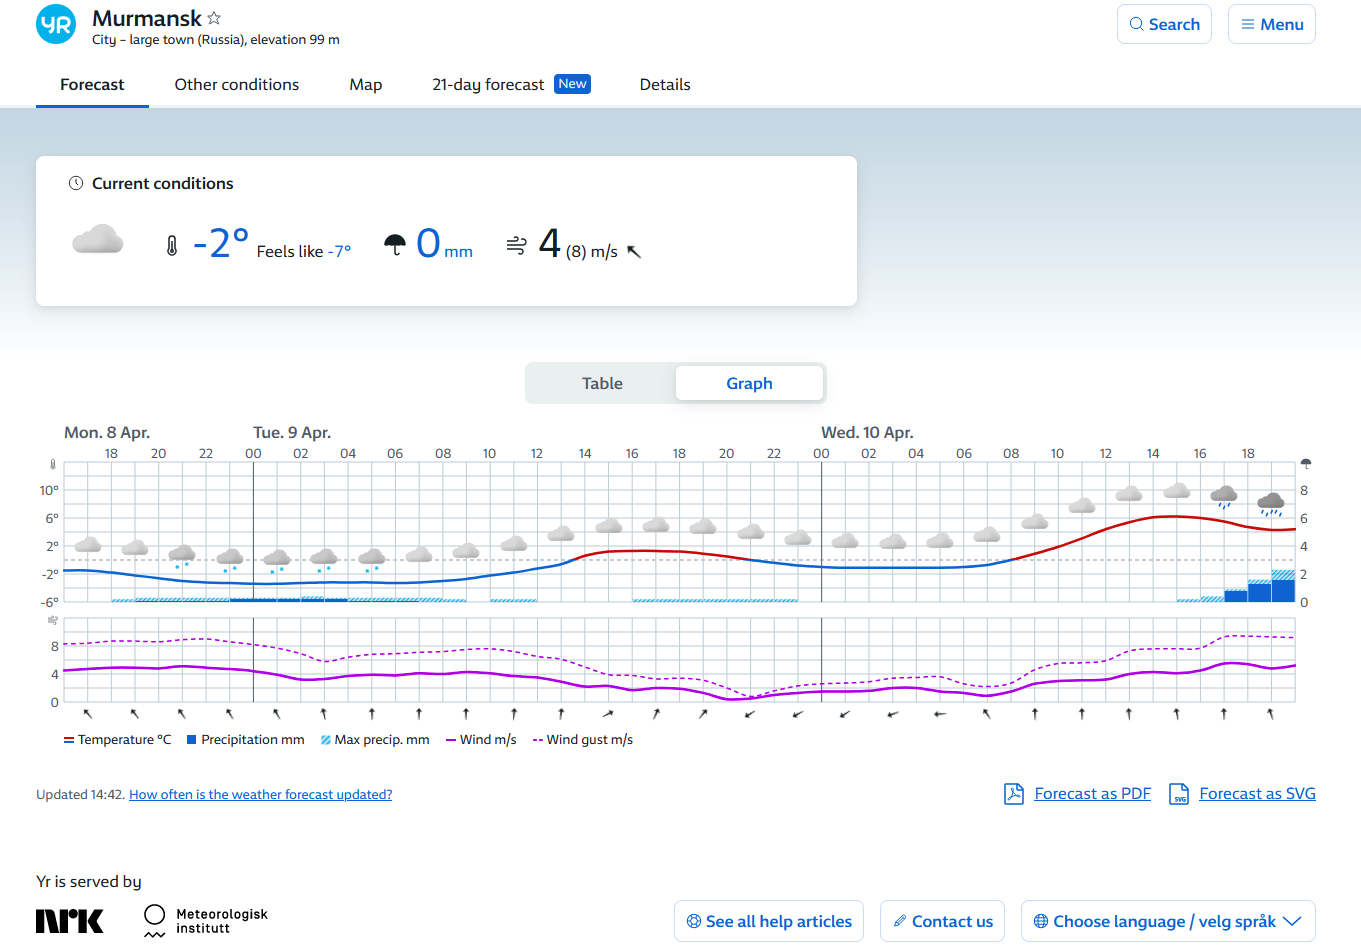1361x949 pixels.
Task: Open the Other conditions tab
Action: [237, 85]
